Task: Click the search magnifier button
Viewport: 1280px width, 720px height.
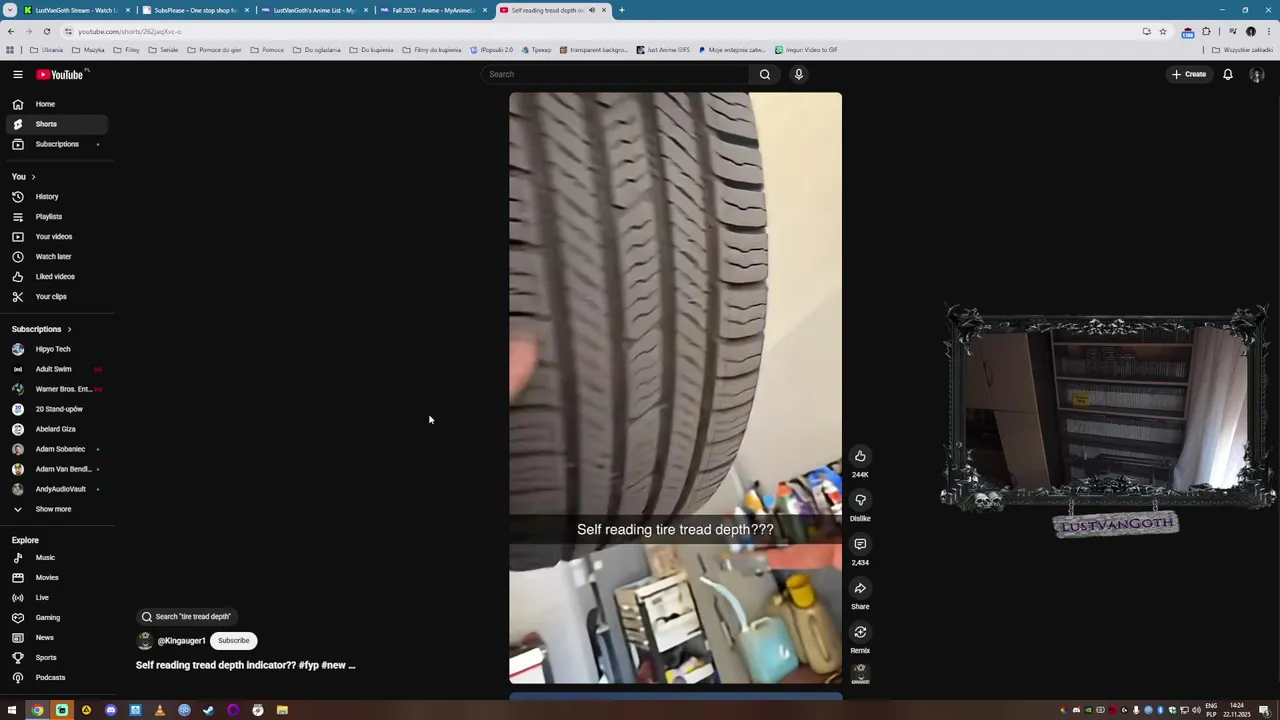Action: [x=765, y=74]
